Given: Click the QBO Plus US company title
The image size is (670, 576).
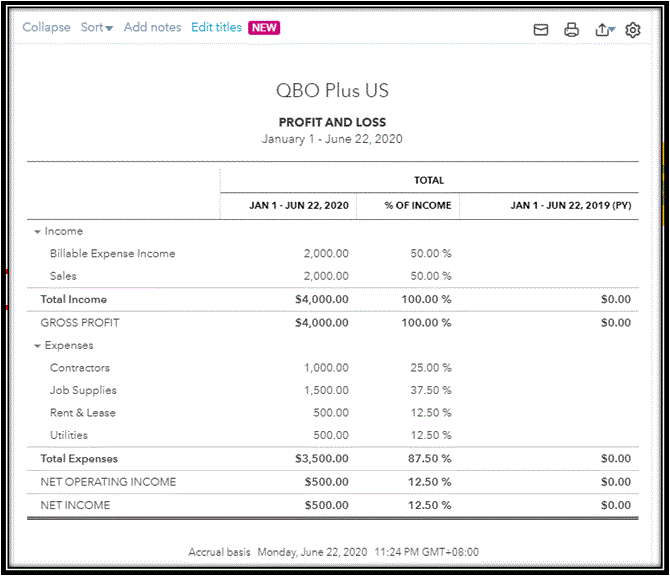Looking at the screenshot, I should (332, 91).
